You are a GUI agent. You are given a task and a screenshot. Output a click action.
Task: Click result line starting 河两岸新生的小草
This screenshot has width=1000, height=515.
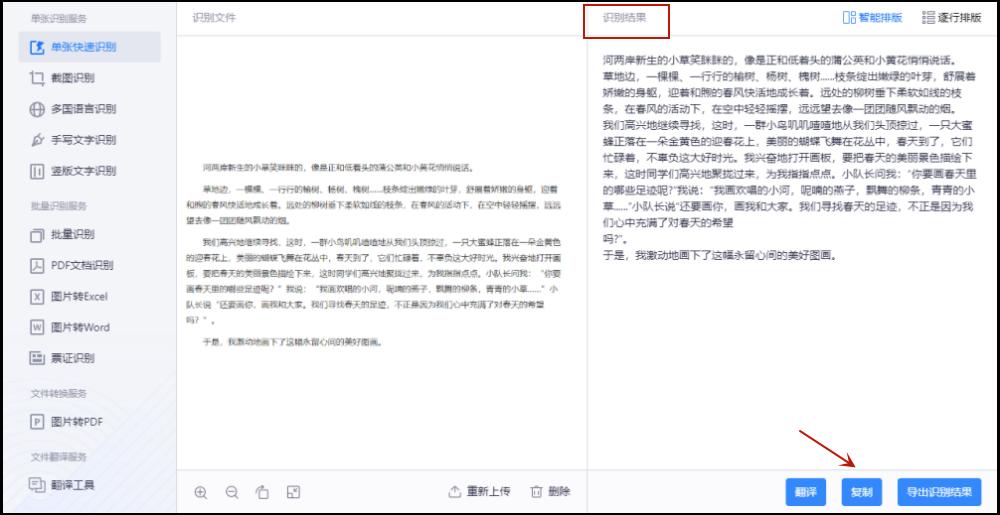pos(779,61)
